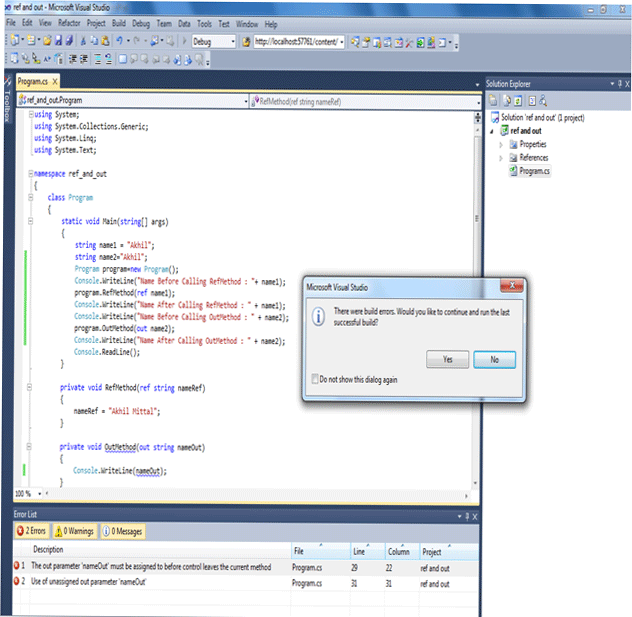Pin the Solution Explorer panel
Image resolution: width=632 pixels, height=617 pixels.
click(x=620, y=84)
